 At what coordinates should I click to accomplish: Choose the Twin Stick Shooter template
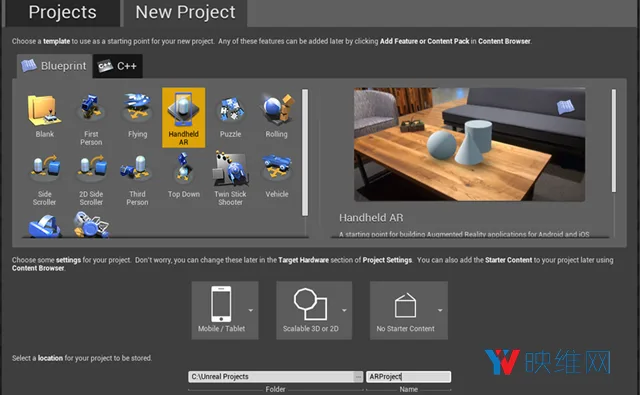click(230, 179)
